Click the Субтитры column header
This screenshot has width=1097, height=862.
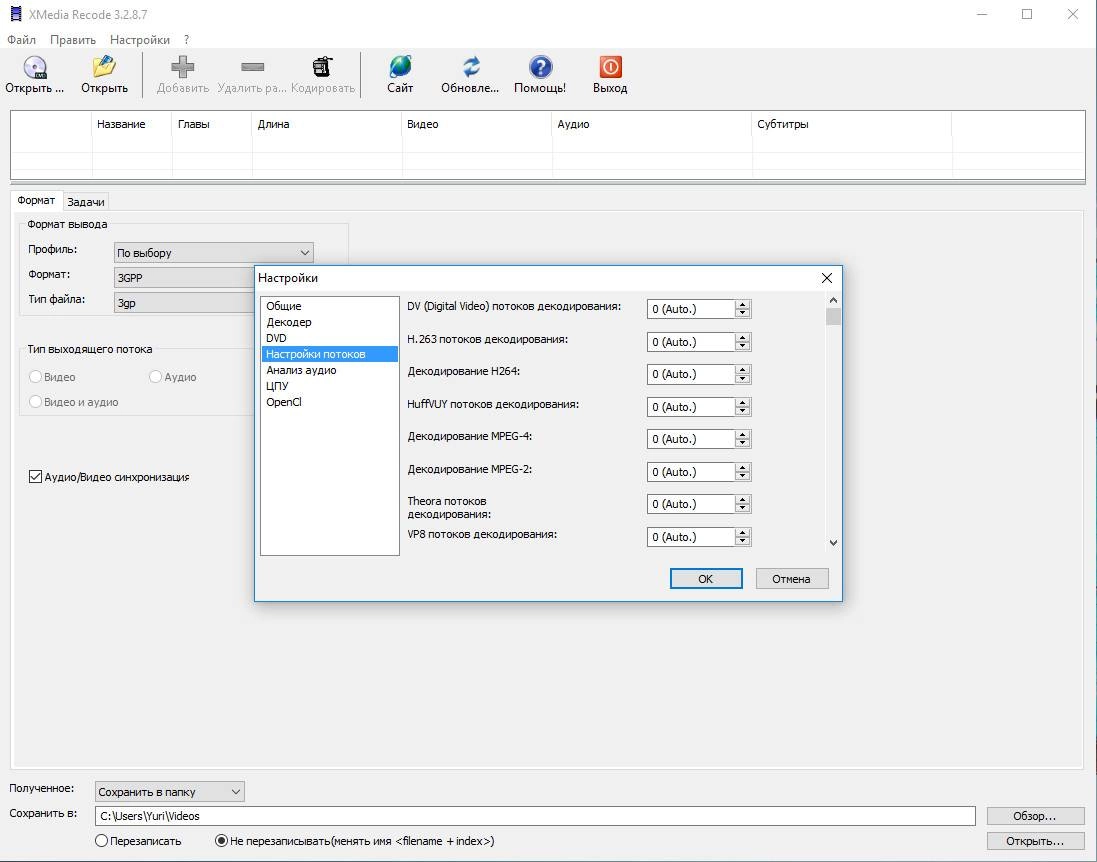851,124
